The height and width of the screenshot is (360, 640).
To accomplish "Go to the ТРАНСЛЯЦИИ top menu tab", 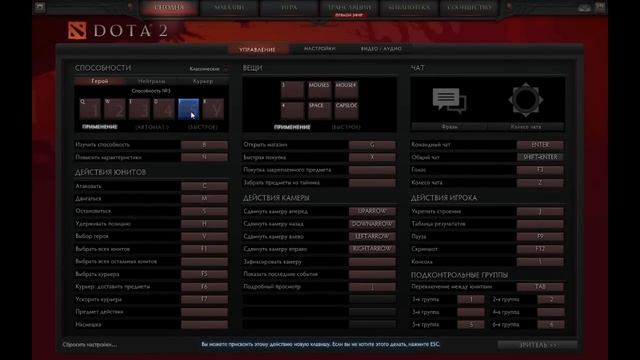I will [x=349, y=7].
